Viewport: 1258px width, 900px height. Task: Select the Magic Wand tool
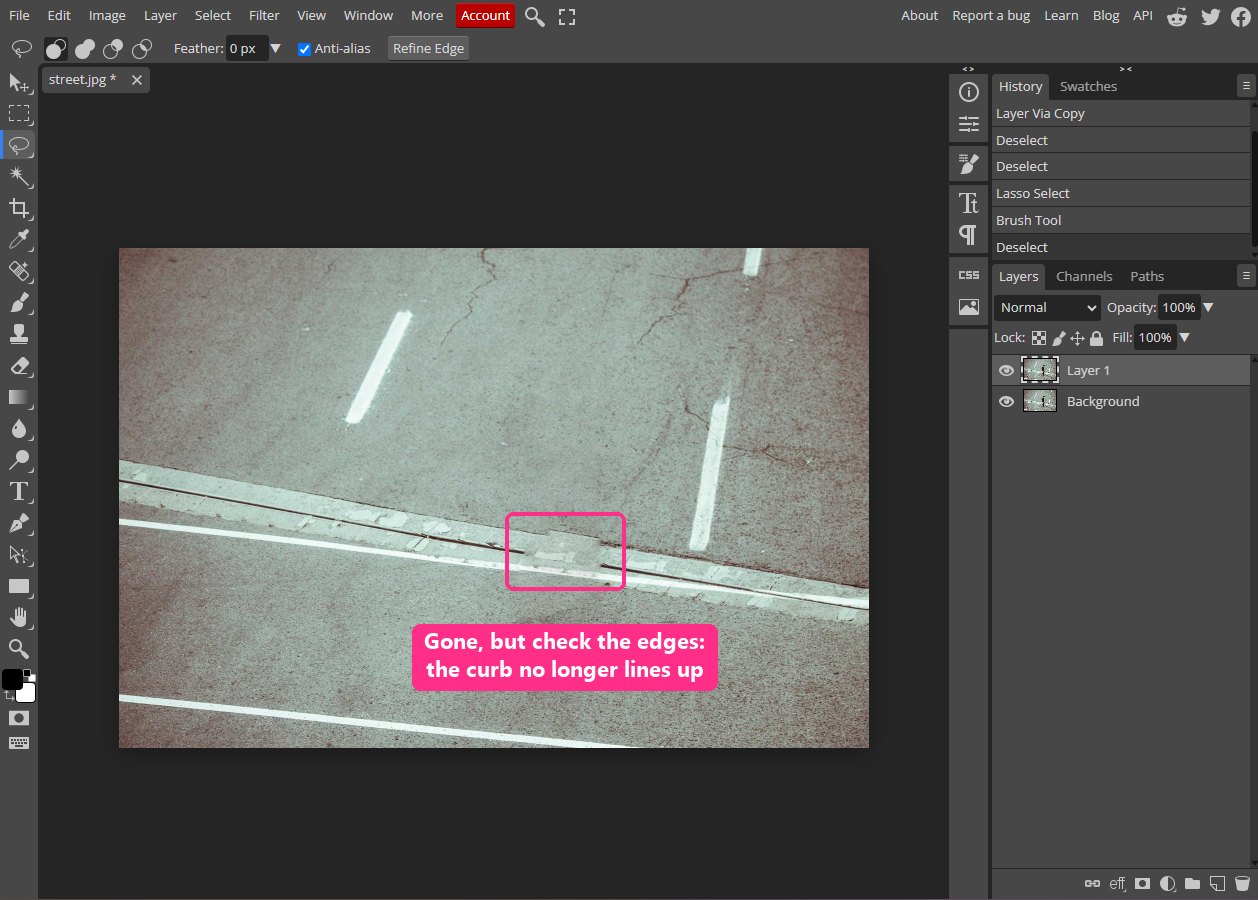19,177
